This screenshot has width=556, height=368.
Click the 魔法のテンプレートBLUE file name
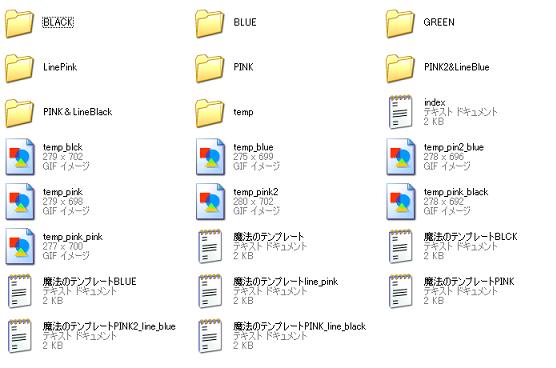click(x=89, y=281)
